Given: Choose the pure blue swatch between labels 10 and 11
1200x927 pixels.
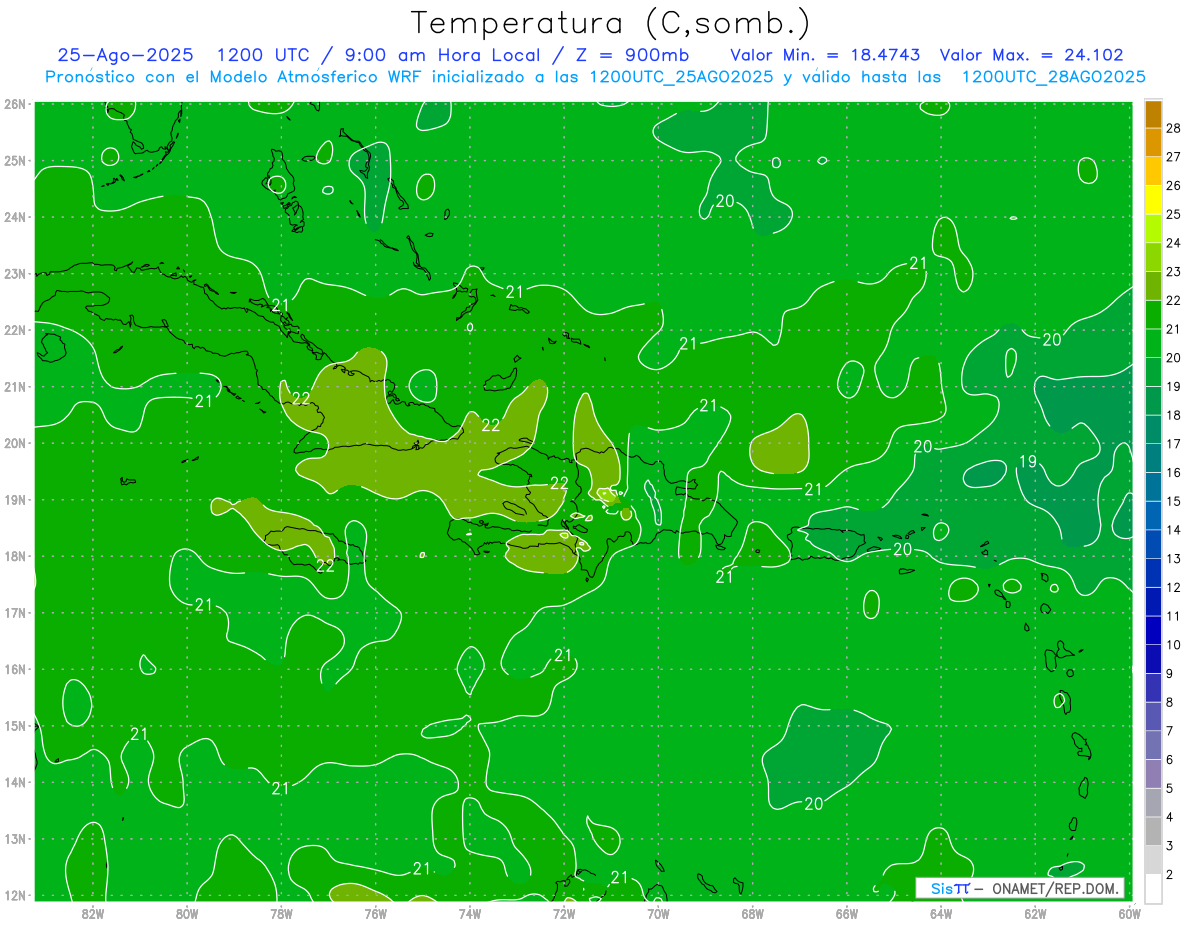Looking at the screenshot, I should tap(1153, 630).
